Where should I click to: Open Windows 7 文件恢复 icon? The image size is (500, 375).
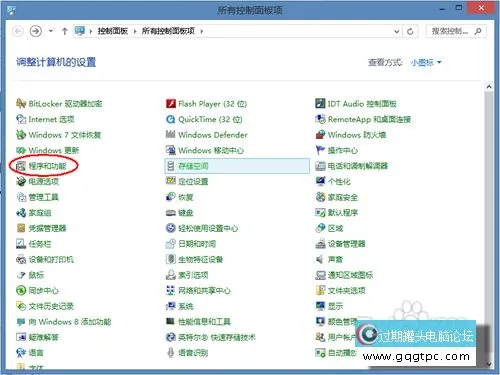point(21,135)
